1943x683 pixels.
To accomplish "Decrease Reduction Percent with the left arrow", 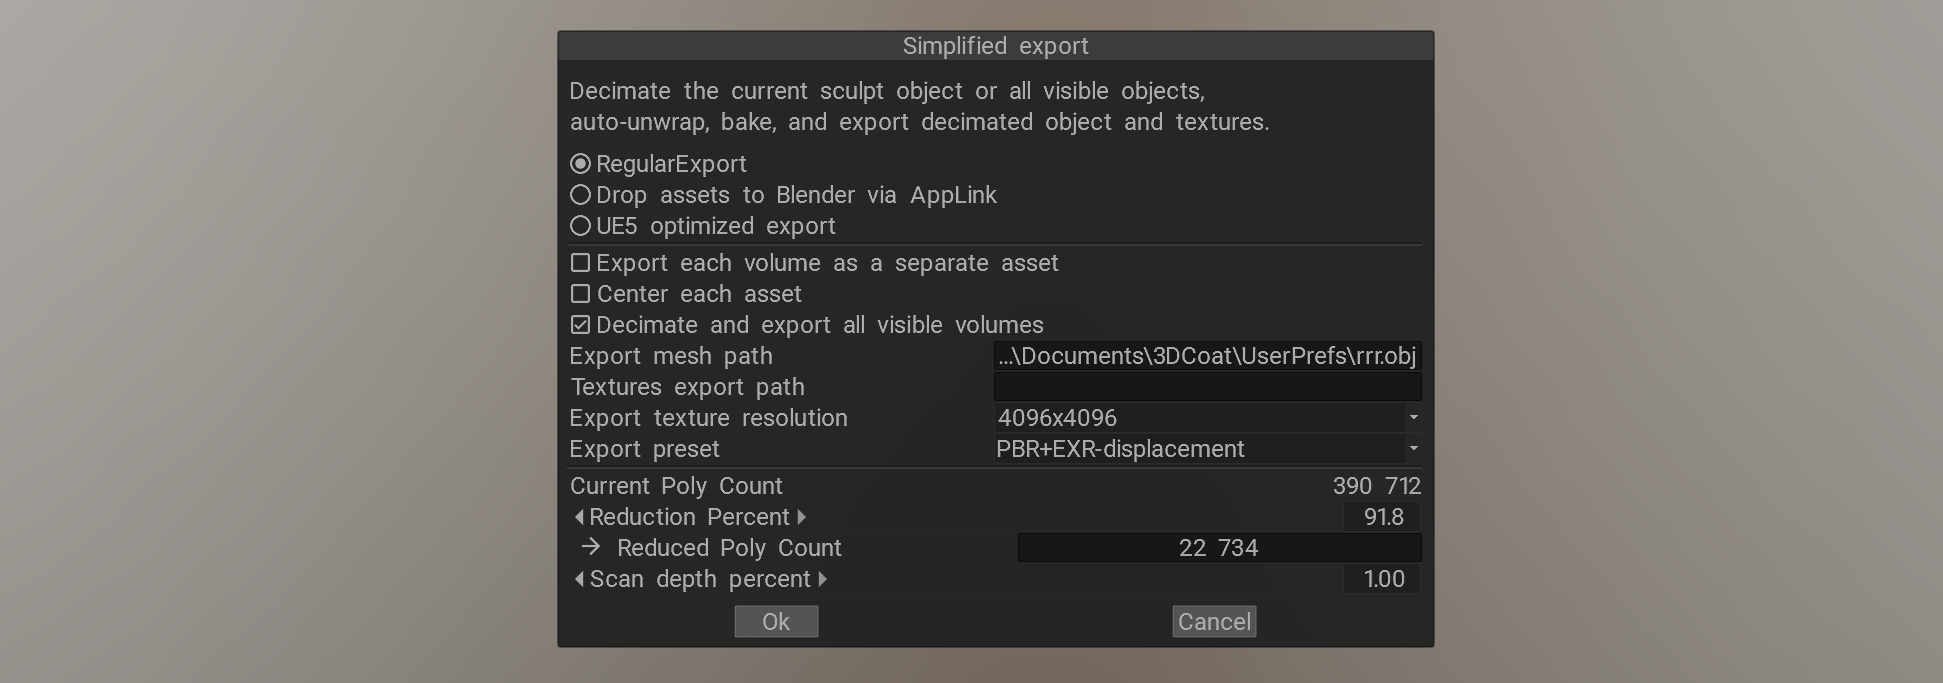I will [x=577, y=517].
